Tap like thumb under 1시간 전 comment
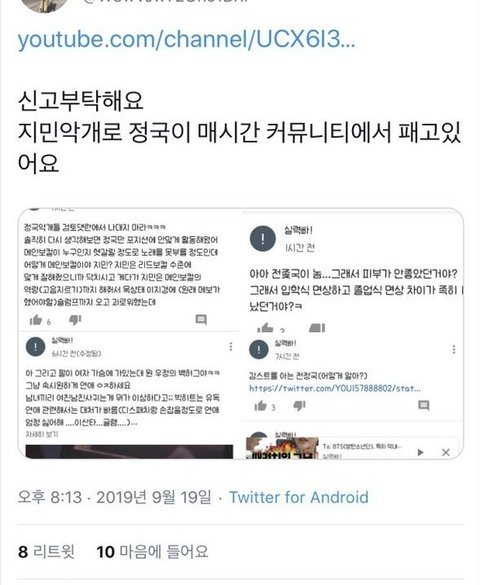Screen dimensions: 480x585 [x=265, y=328]
